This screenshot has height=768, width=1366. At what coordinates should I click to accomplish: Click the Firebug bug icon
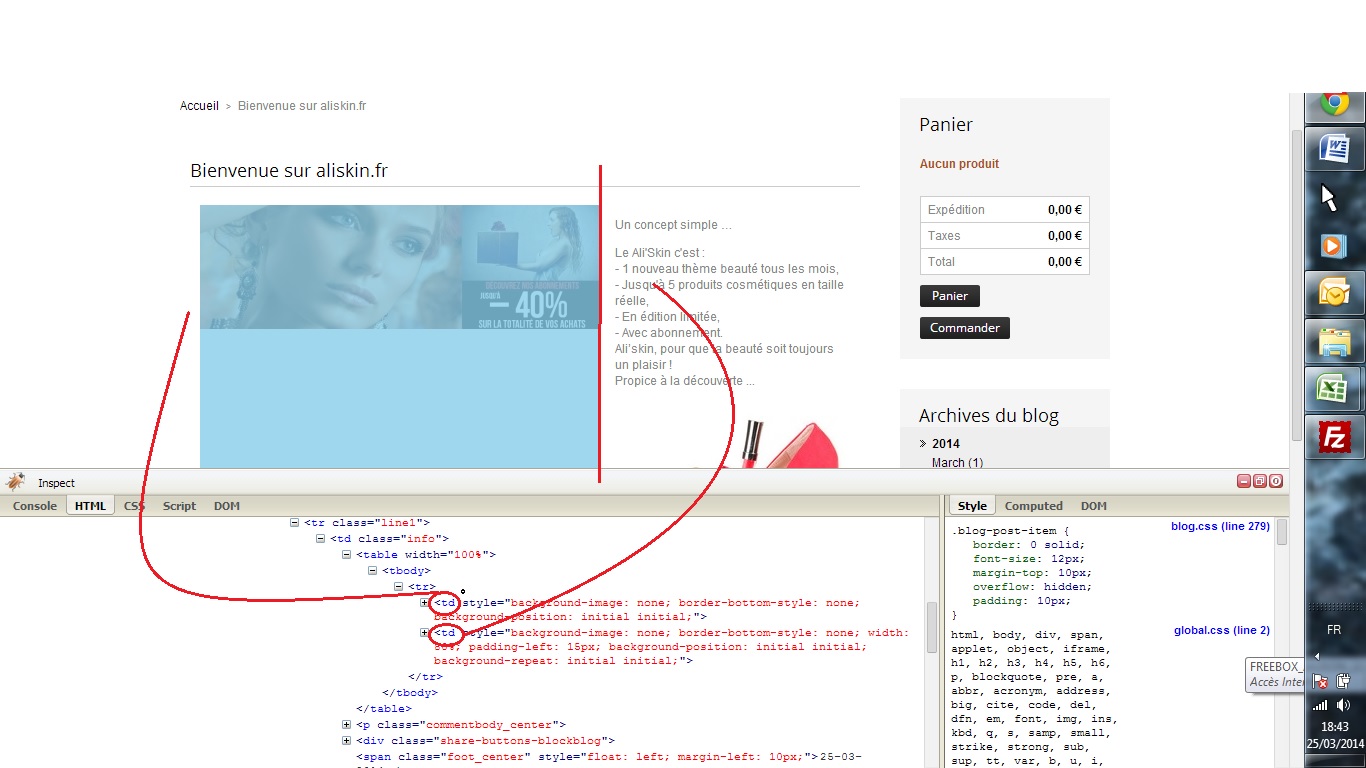coord(15,482)
